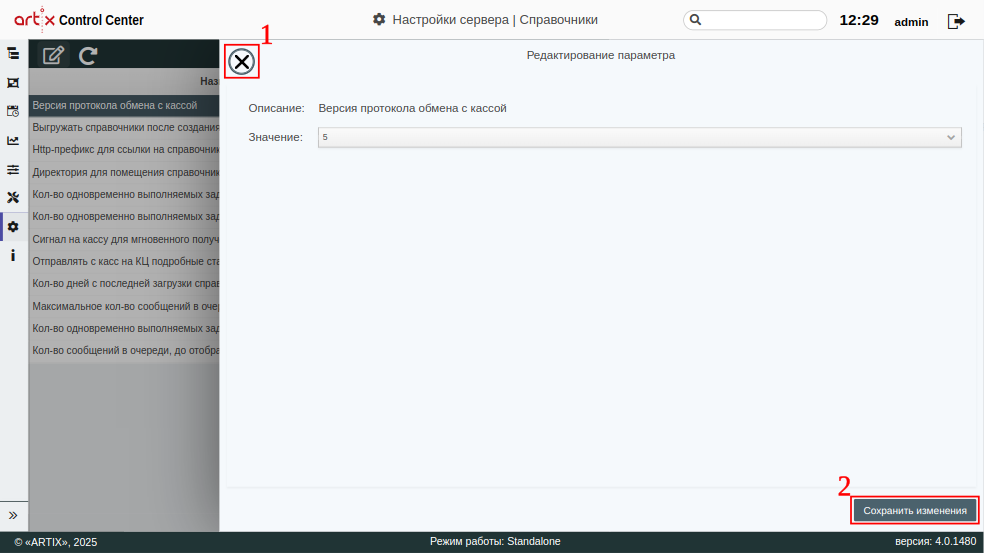Screen dimensions: 984x553
Task: Click the edit parameter pencil icon
Action: point(54,56)
